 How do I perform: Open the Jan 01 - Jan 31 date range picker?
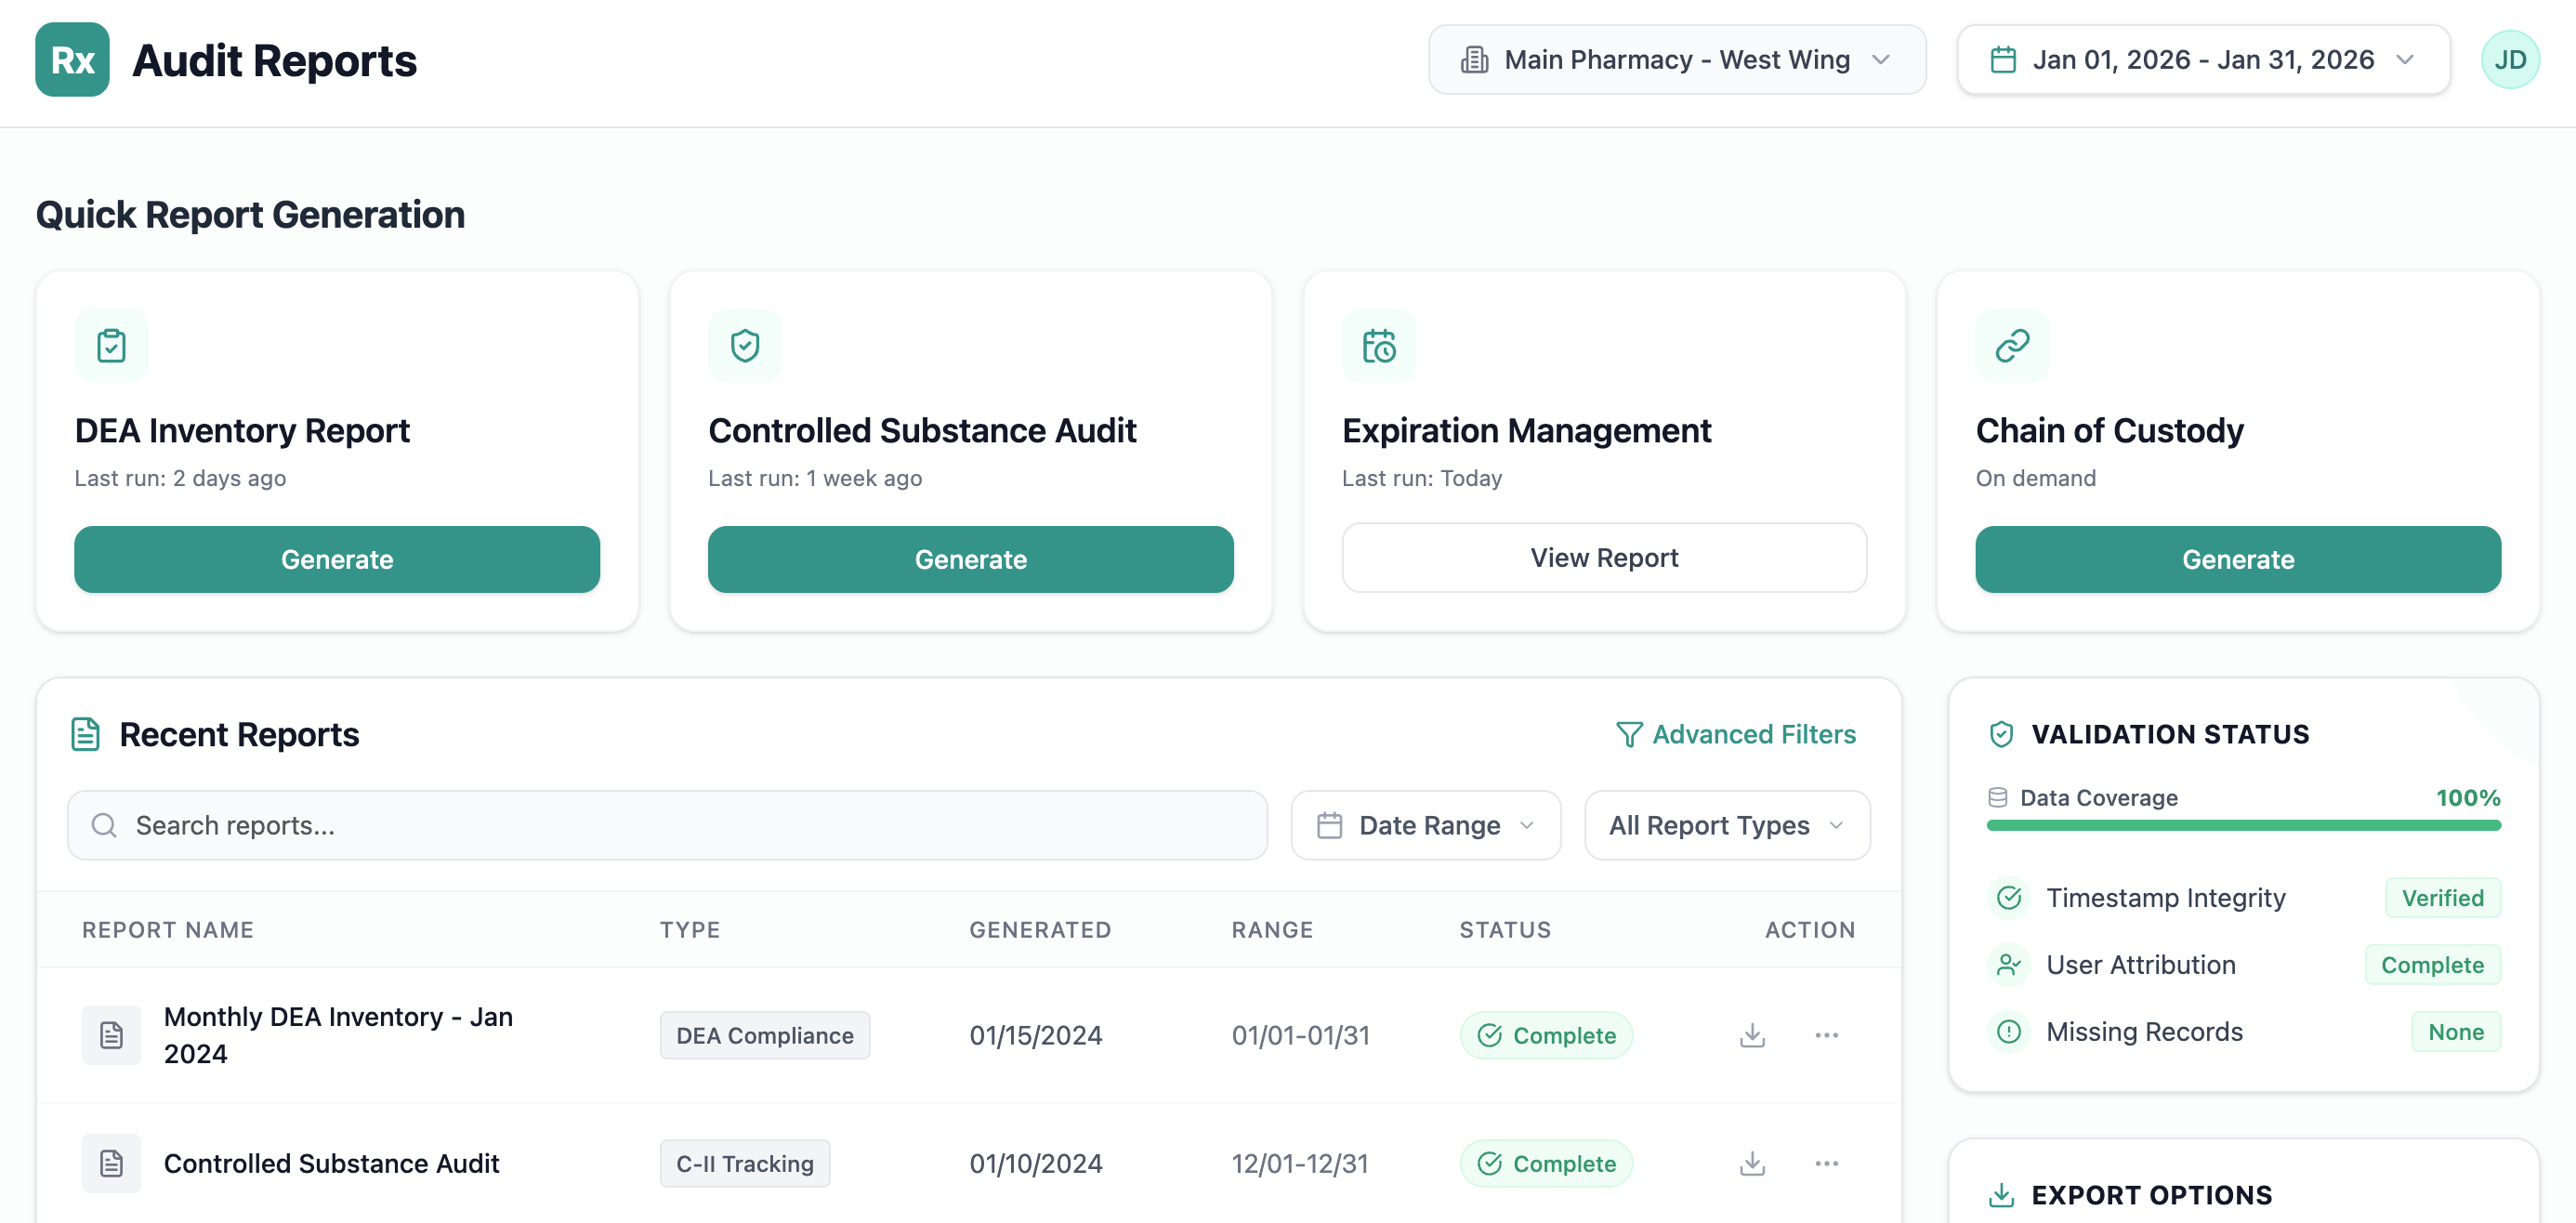pyautogui.click(x=2202, y=59)
